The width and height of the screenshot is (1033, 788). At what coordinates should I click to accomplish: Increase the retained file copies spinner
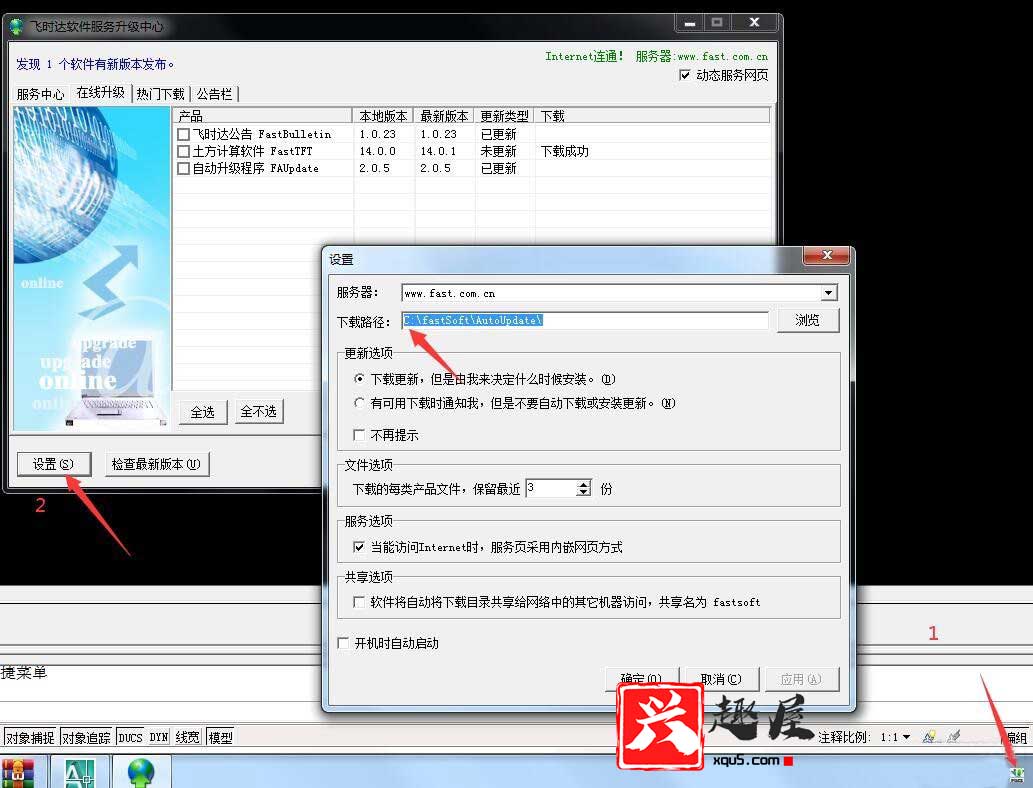tap(584, 484)
